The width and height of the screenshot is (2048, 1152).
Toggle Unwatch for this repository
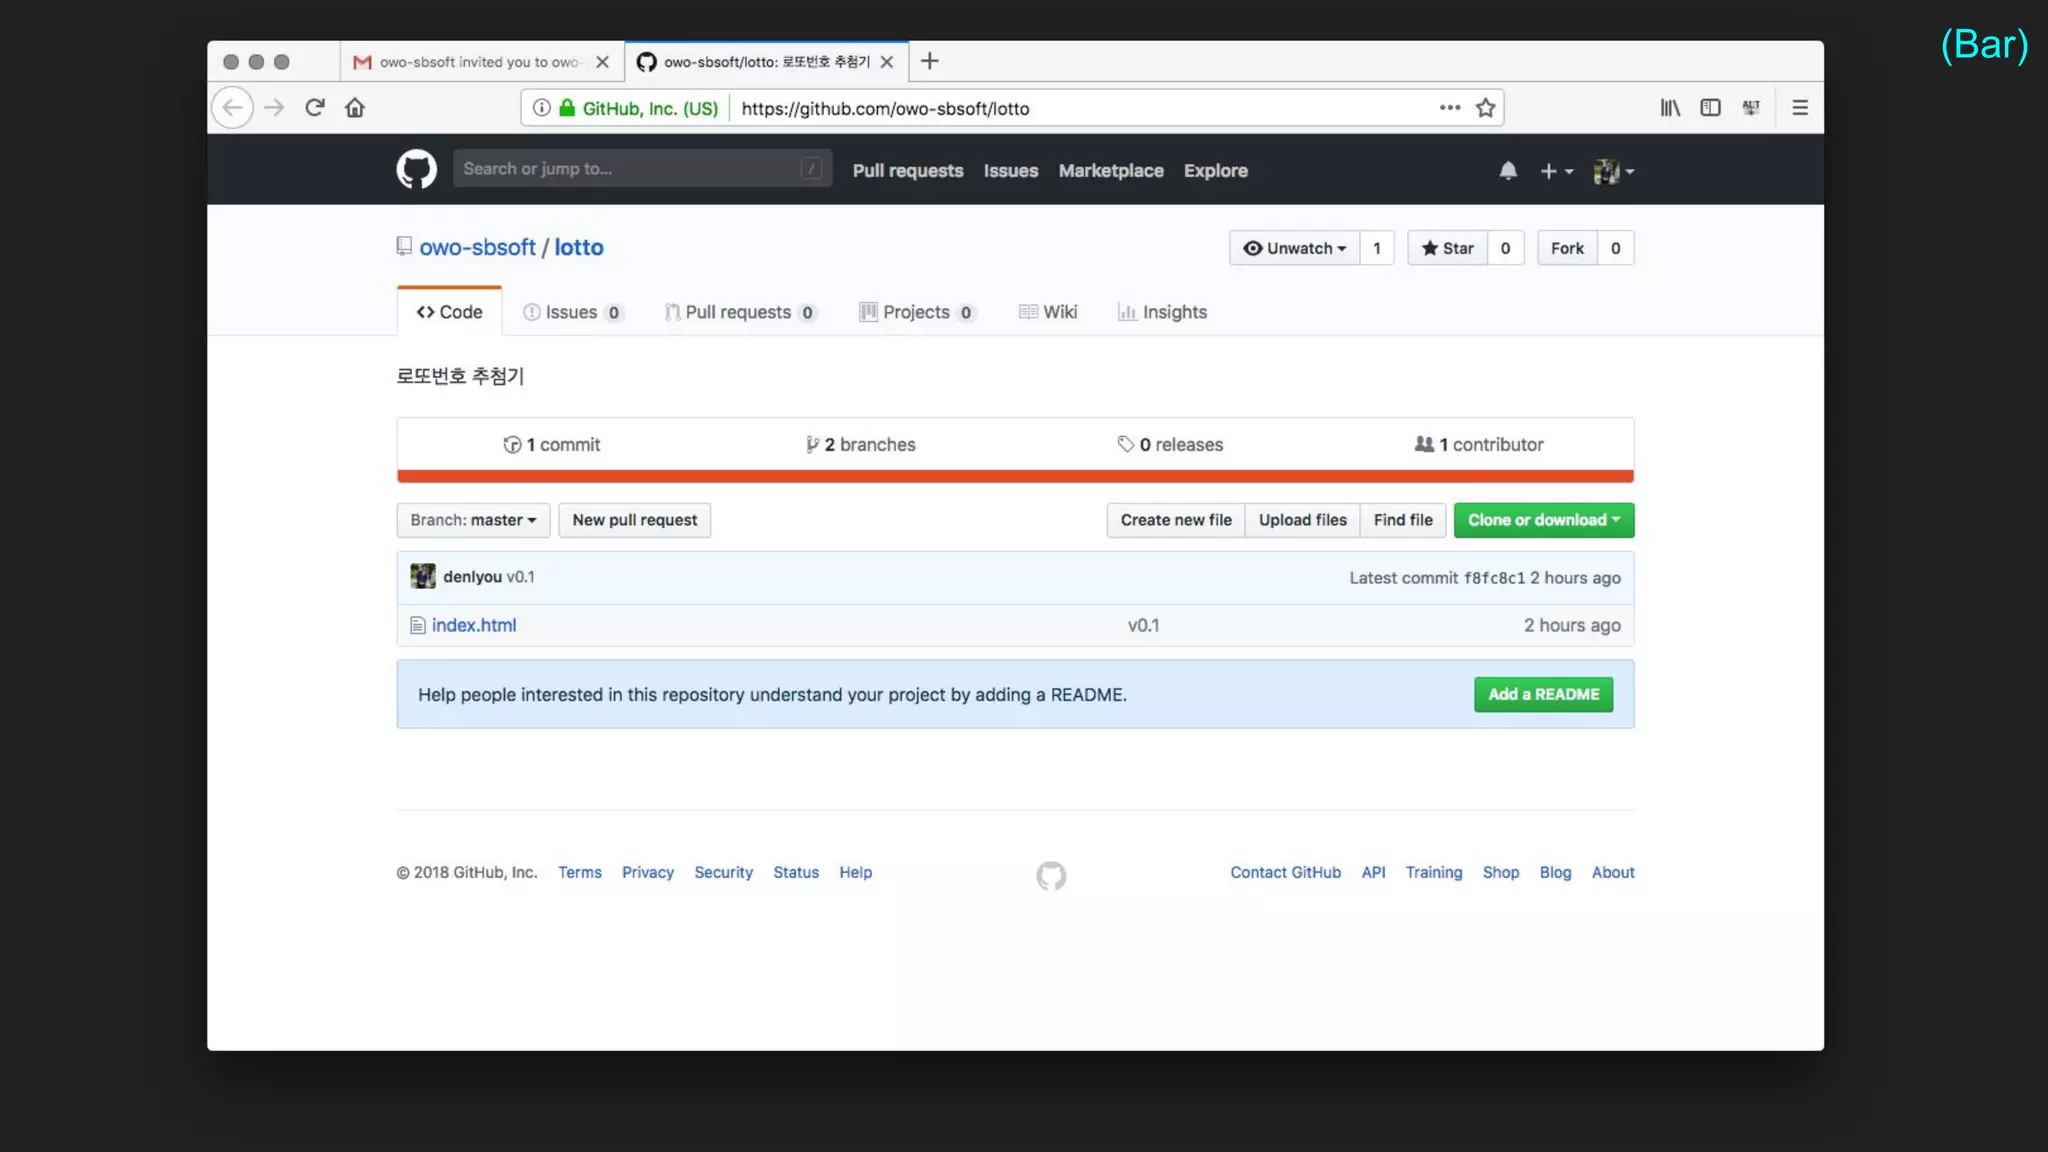(1294, 248)
